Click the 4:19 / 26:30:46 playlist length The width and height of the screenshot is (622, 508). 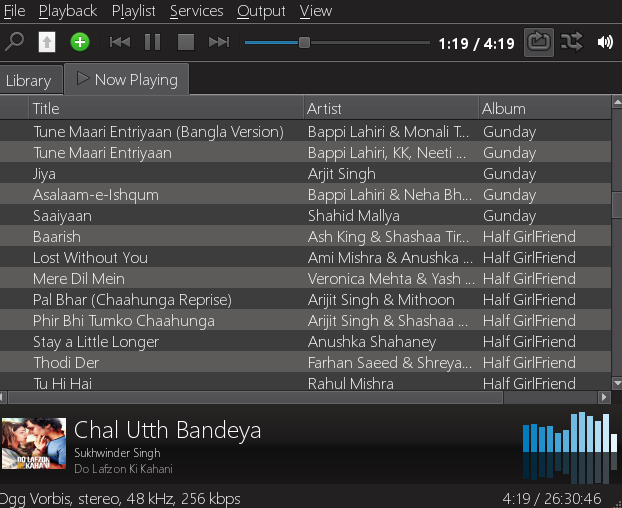coord(552,498)
